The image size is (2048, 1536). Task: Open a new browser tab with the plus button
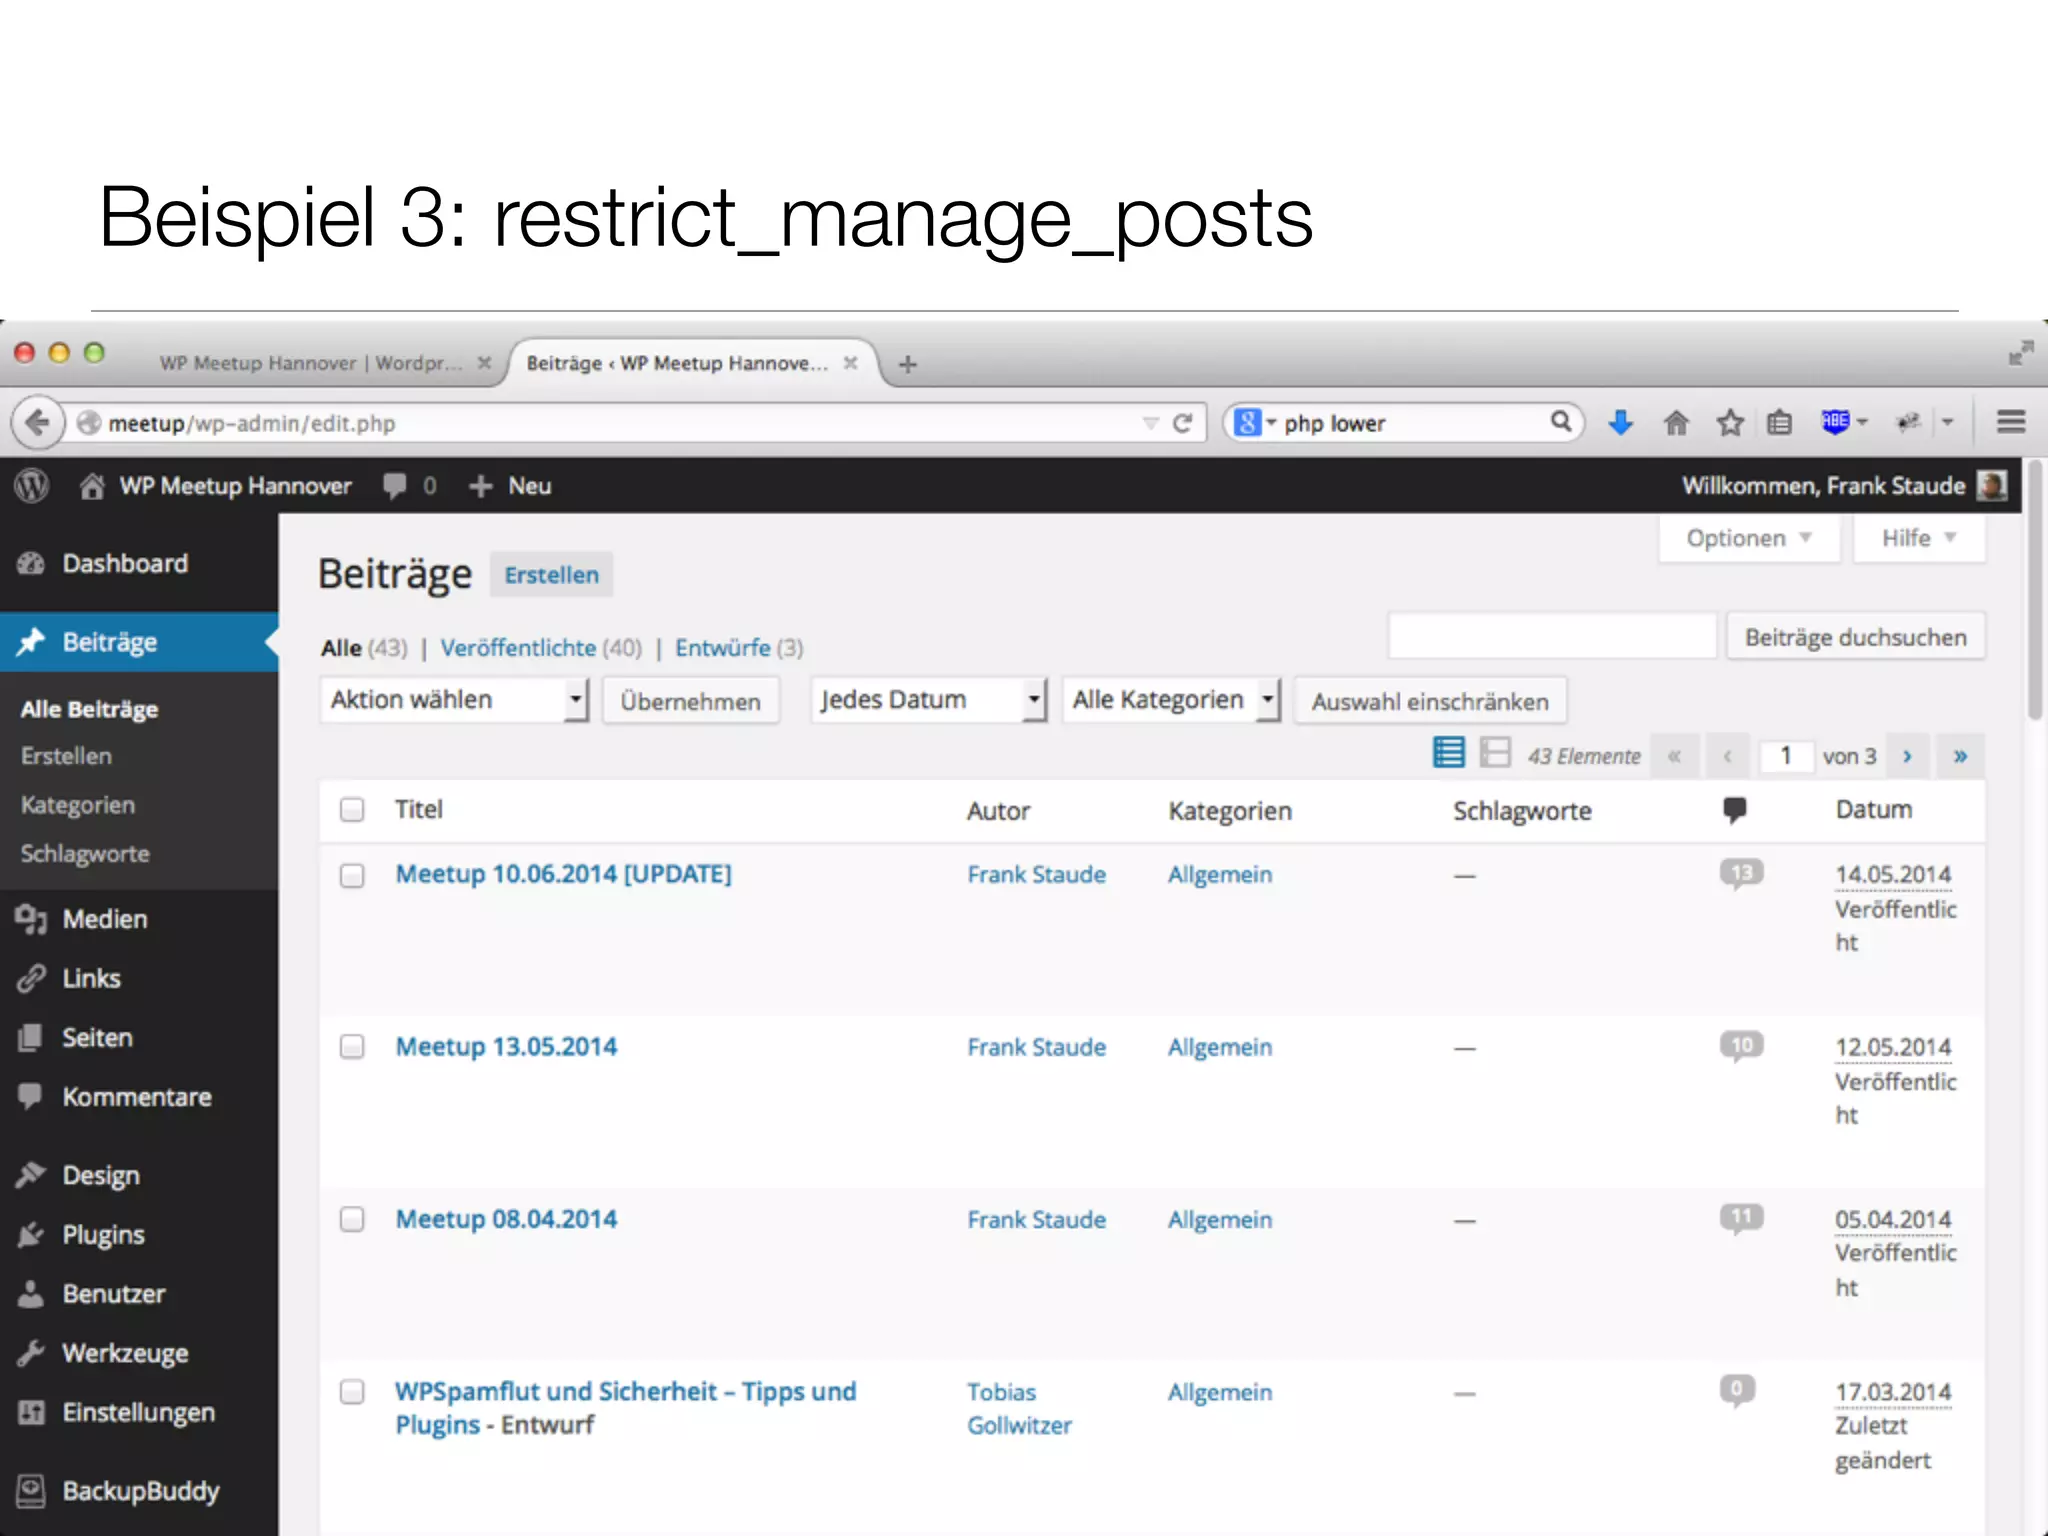pos(907,364)
